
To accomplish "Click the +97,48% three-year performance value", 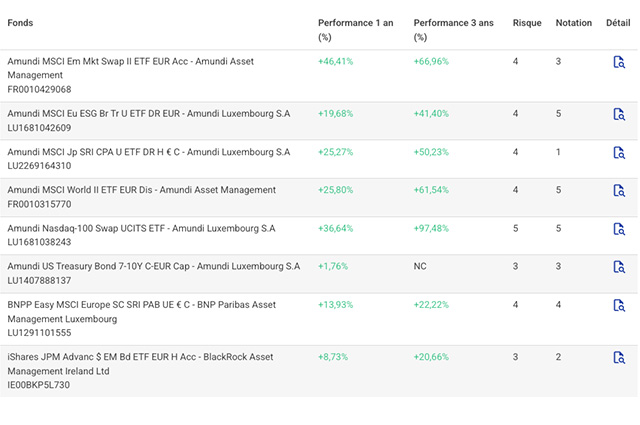I will (431, 228).
